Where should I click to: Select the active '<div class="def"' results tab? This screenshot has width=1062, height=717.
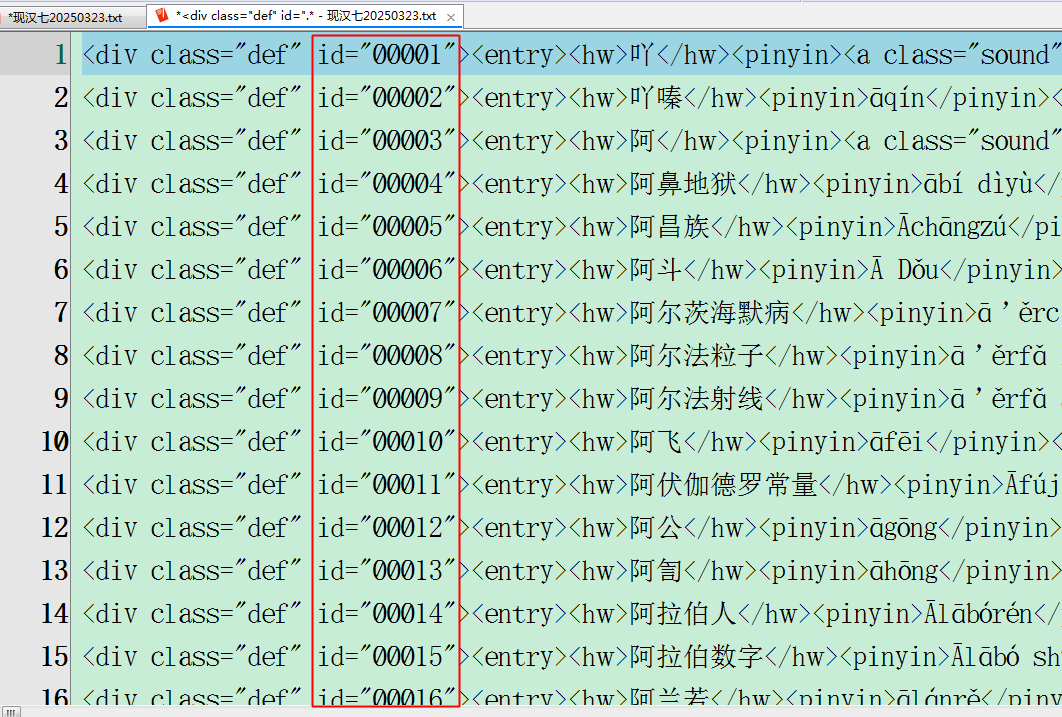(305, 17)
